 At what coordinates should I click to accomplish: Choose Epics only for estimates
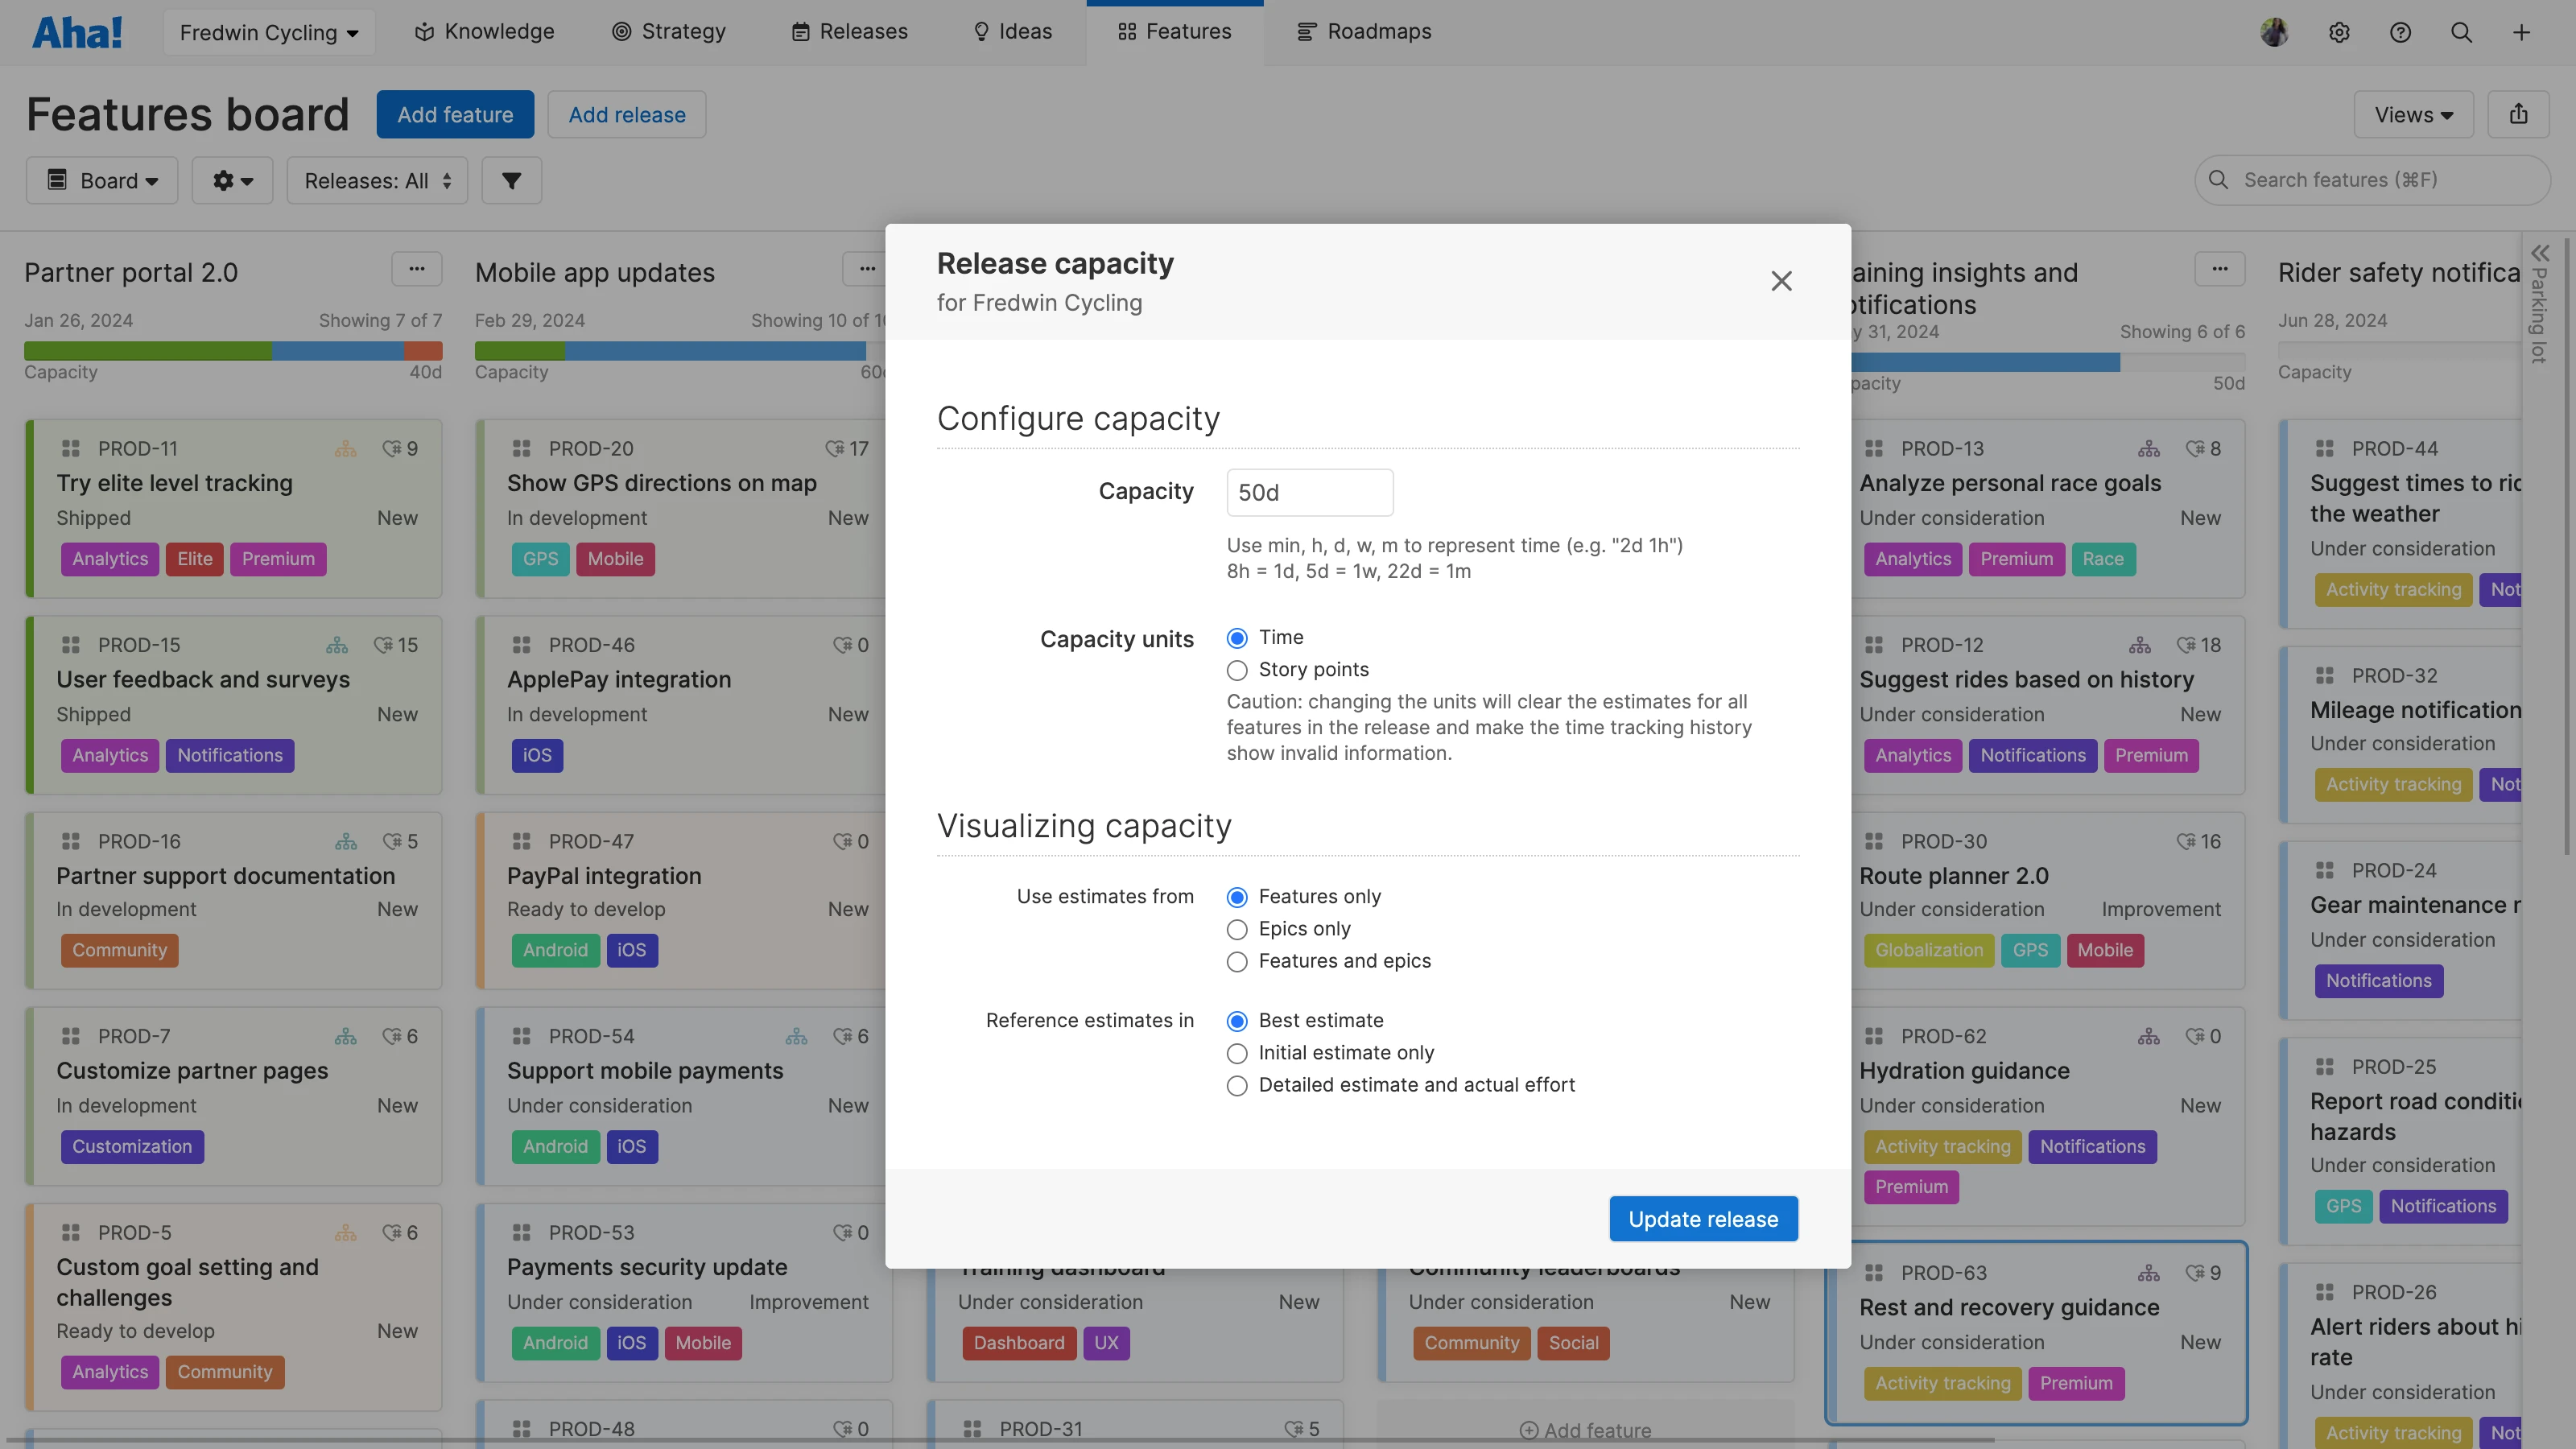click(x=1237, y=929)
